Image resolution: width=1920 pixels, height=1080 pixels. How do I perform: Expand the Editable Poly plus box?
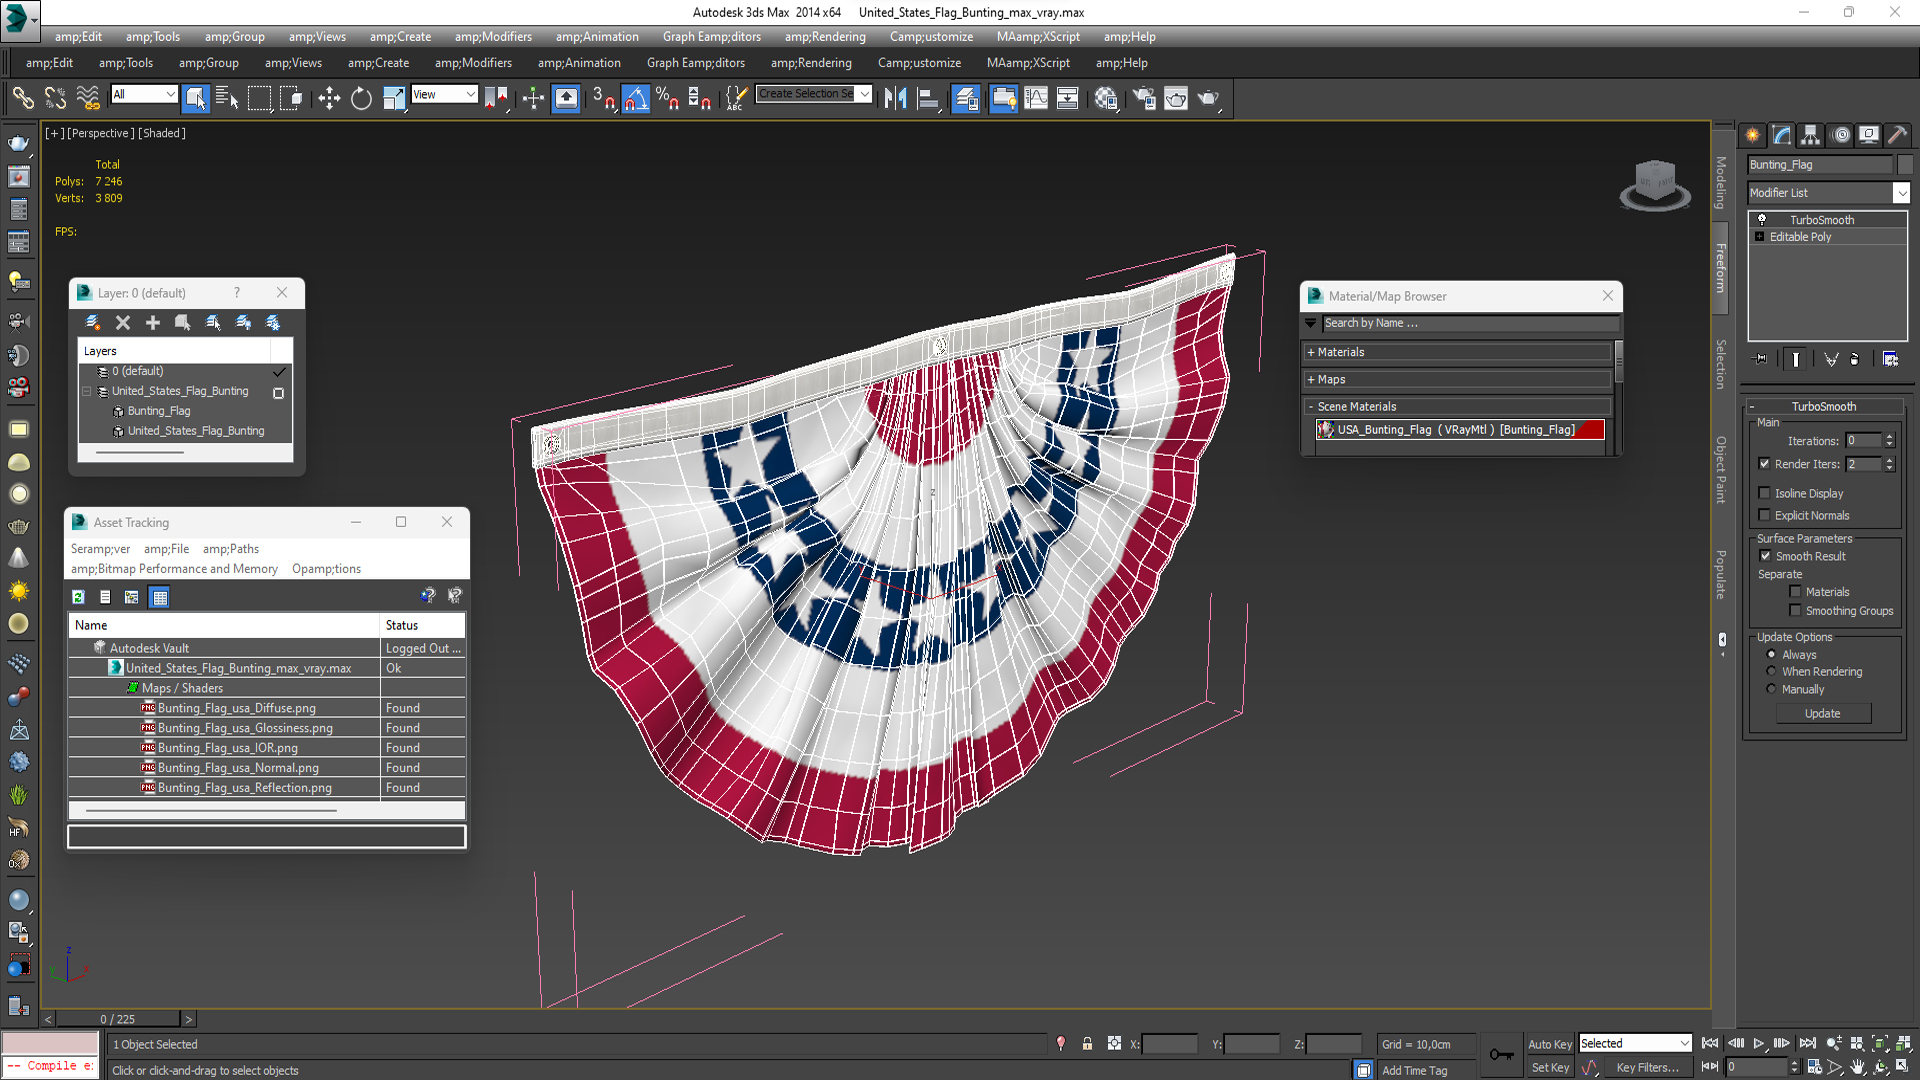tap(1759, 237)
